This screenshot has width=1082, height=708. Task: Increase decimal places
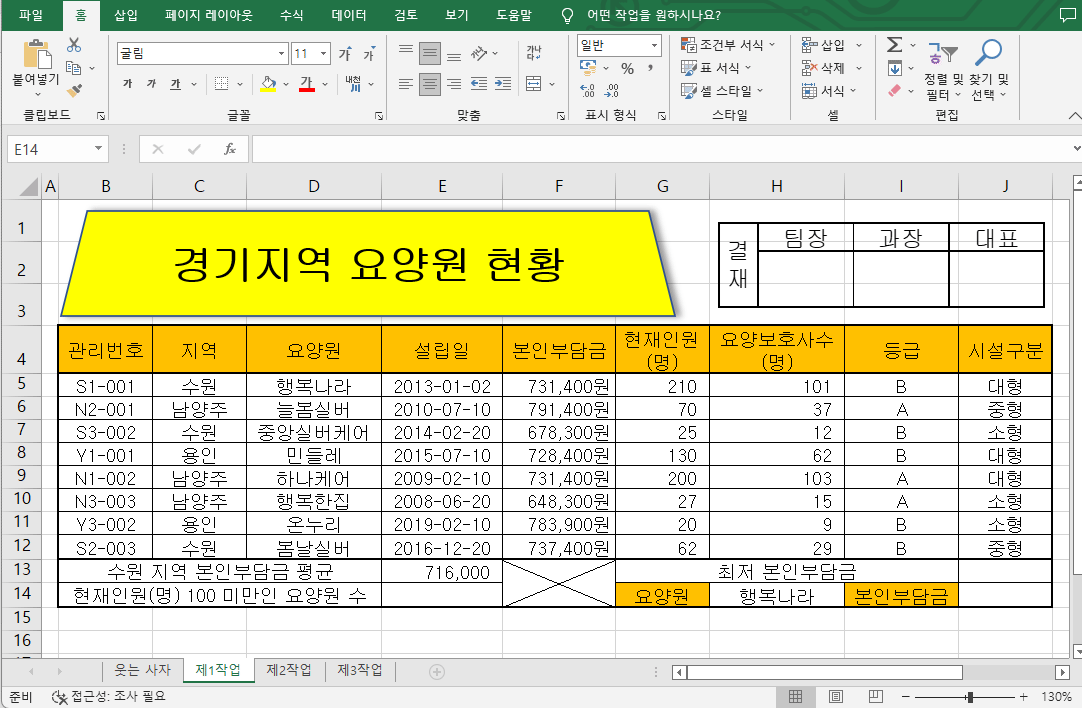pos(588,90)
